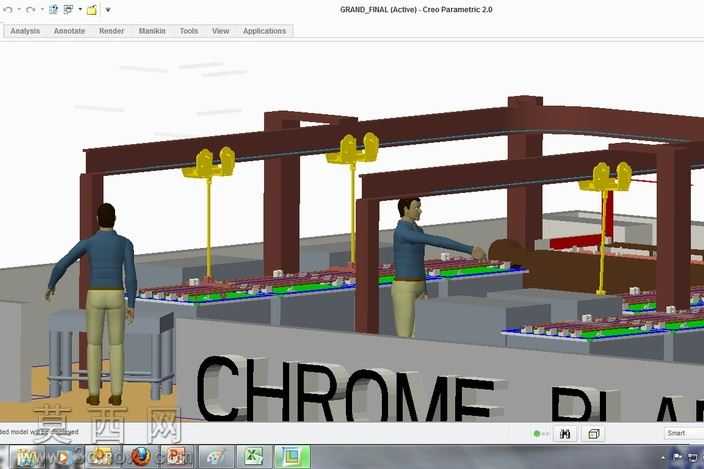Open Excel from the taskbar
The width and height of the screenshot is (704, 469).
(254, 457)
